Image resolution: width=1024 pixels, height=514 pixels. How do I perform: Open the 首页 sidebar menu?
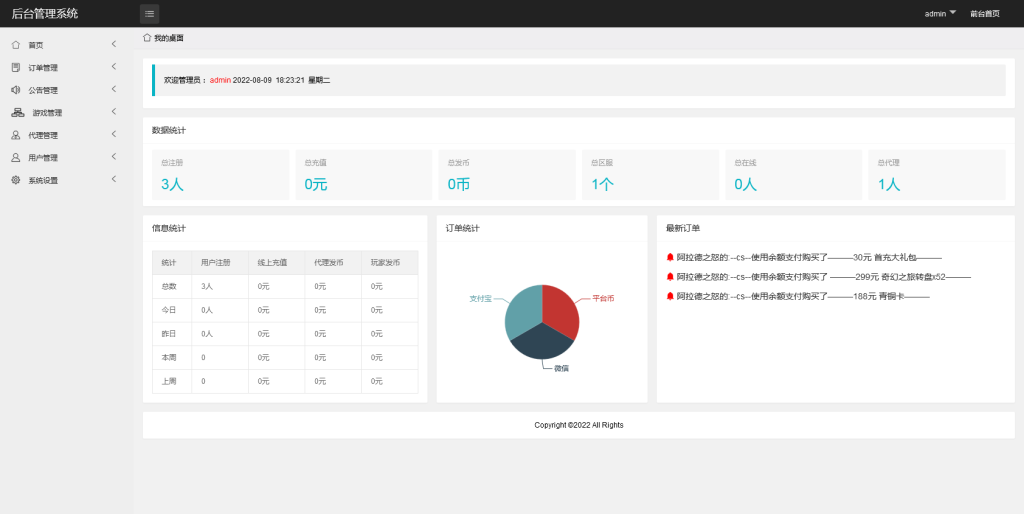coord(67,45)
